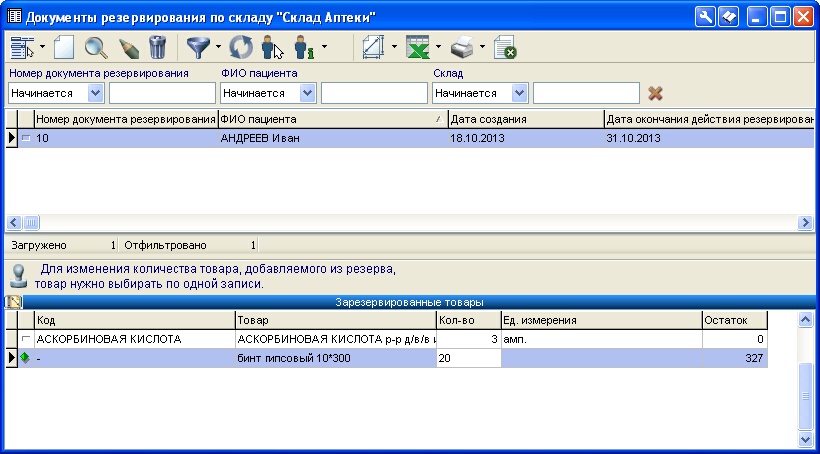Viewport: 820px width, 454px height.
Task: Click remainder cell 327
Action: tap(735, 358)
